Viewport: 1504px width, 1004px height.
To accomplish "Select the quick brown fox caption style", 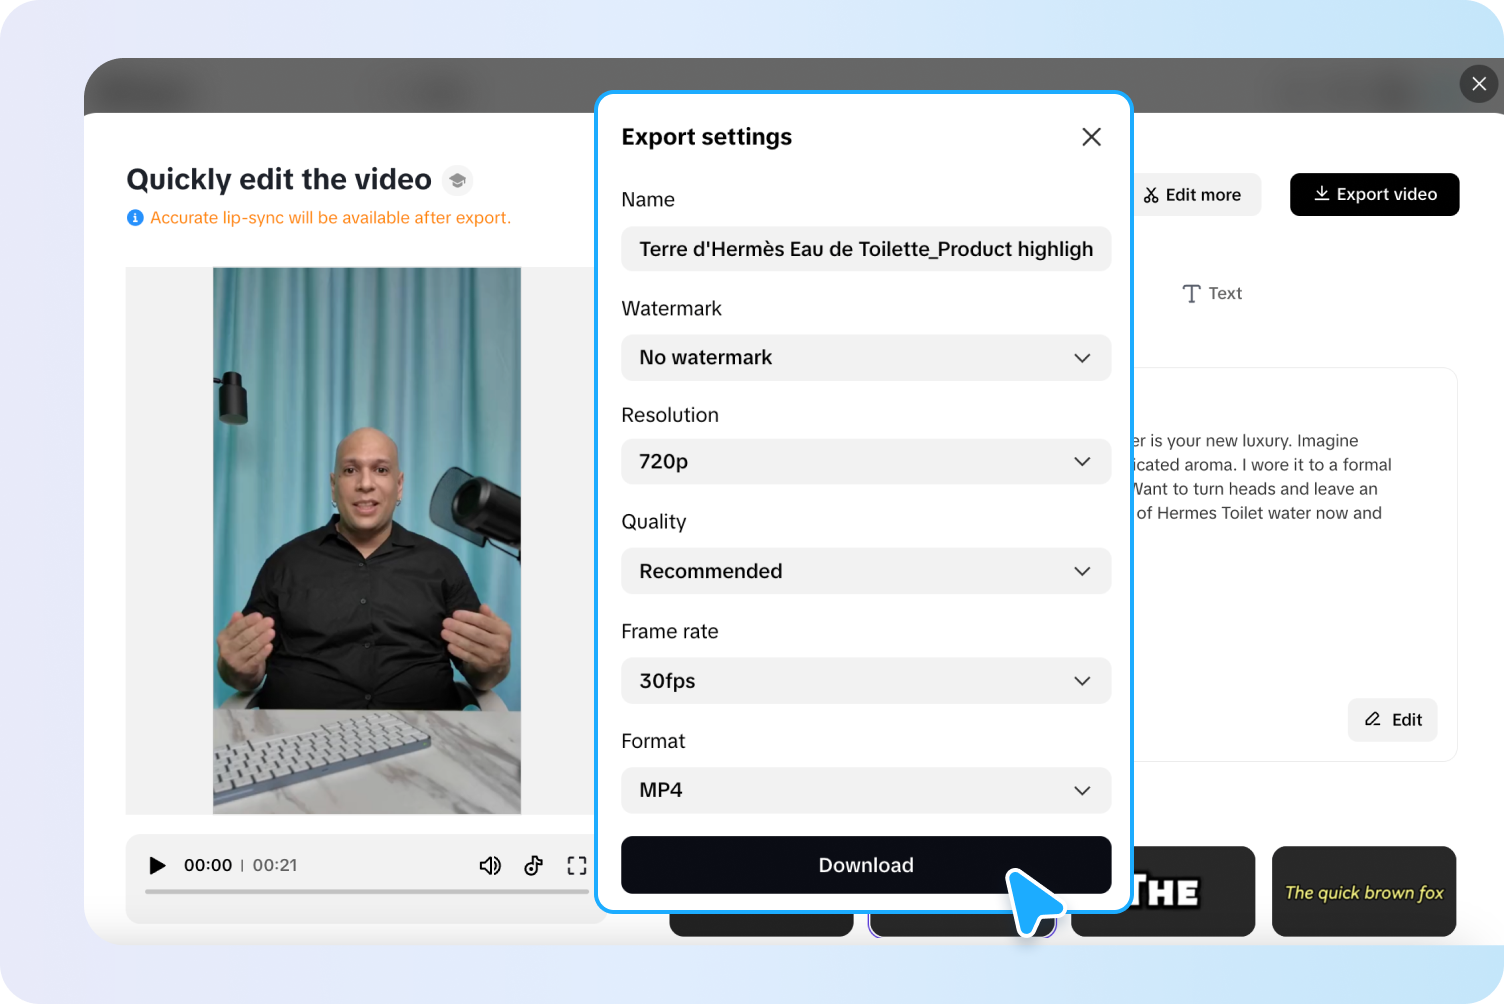I will pos(1363,891).
